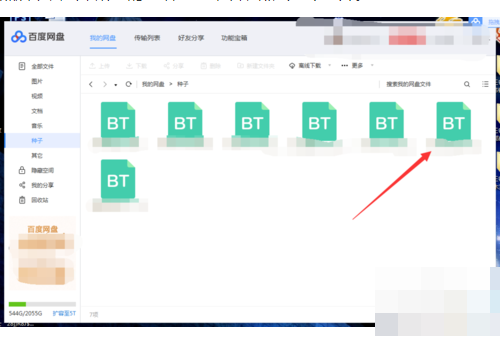Click the share icon beside 我的分享
500x360 pixels.
[22, 185]
